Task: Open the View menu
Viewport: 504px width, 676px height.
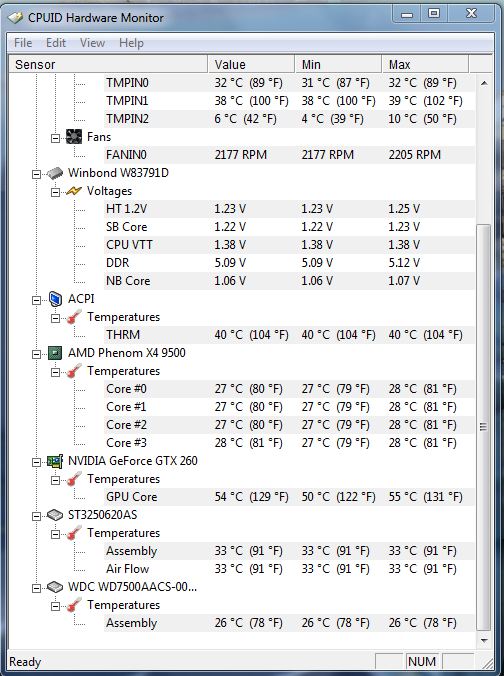Action: coord(92,43)
